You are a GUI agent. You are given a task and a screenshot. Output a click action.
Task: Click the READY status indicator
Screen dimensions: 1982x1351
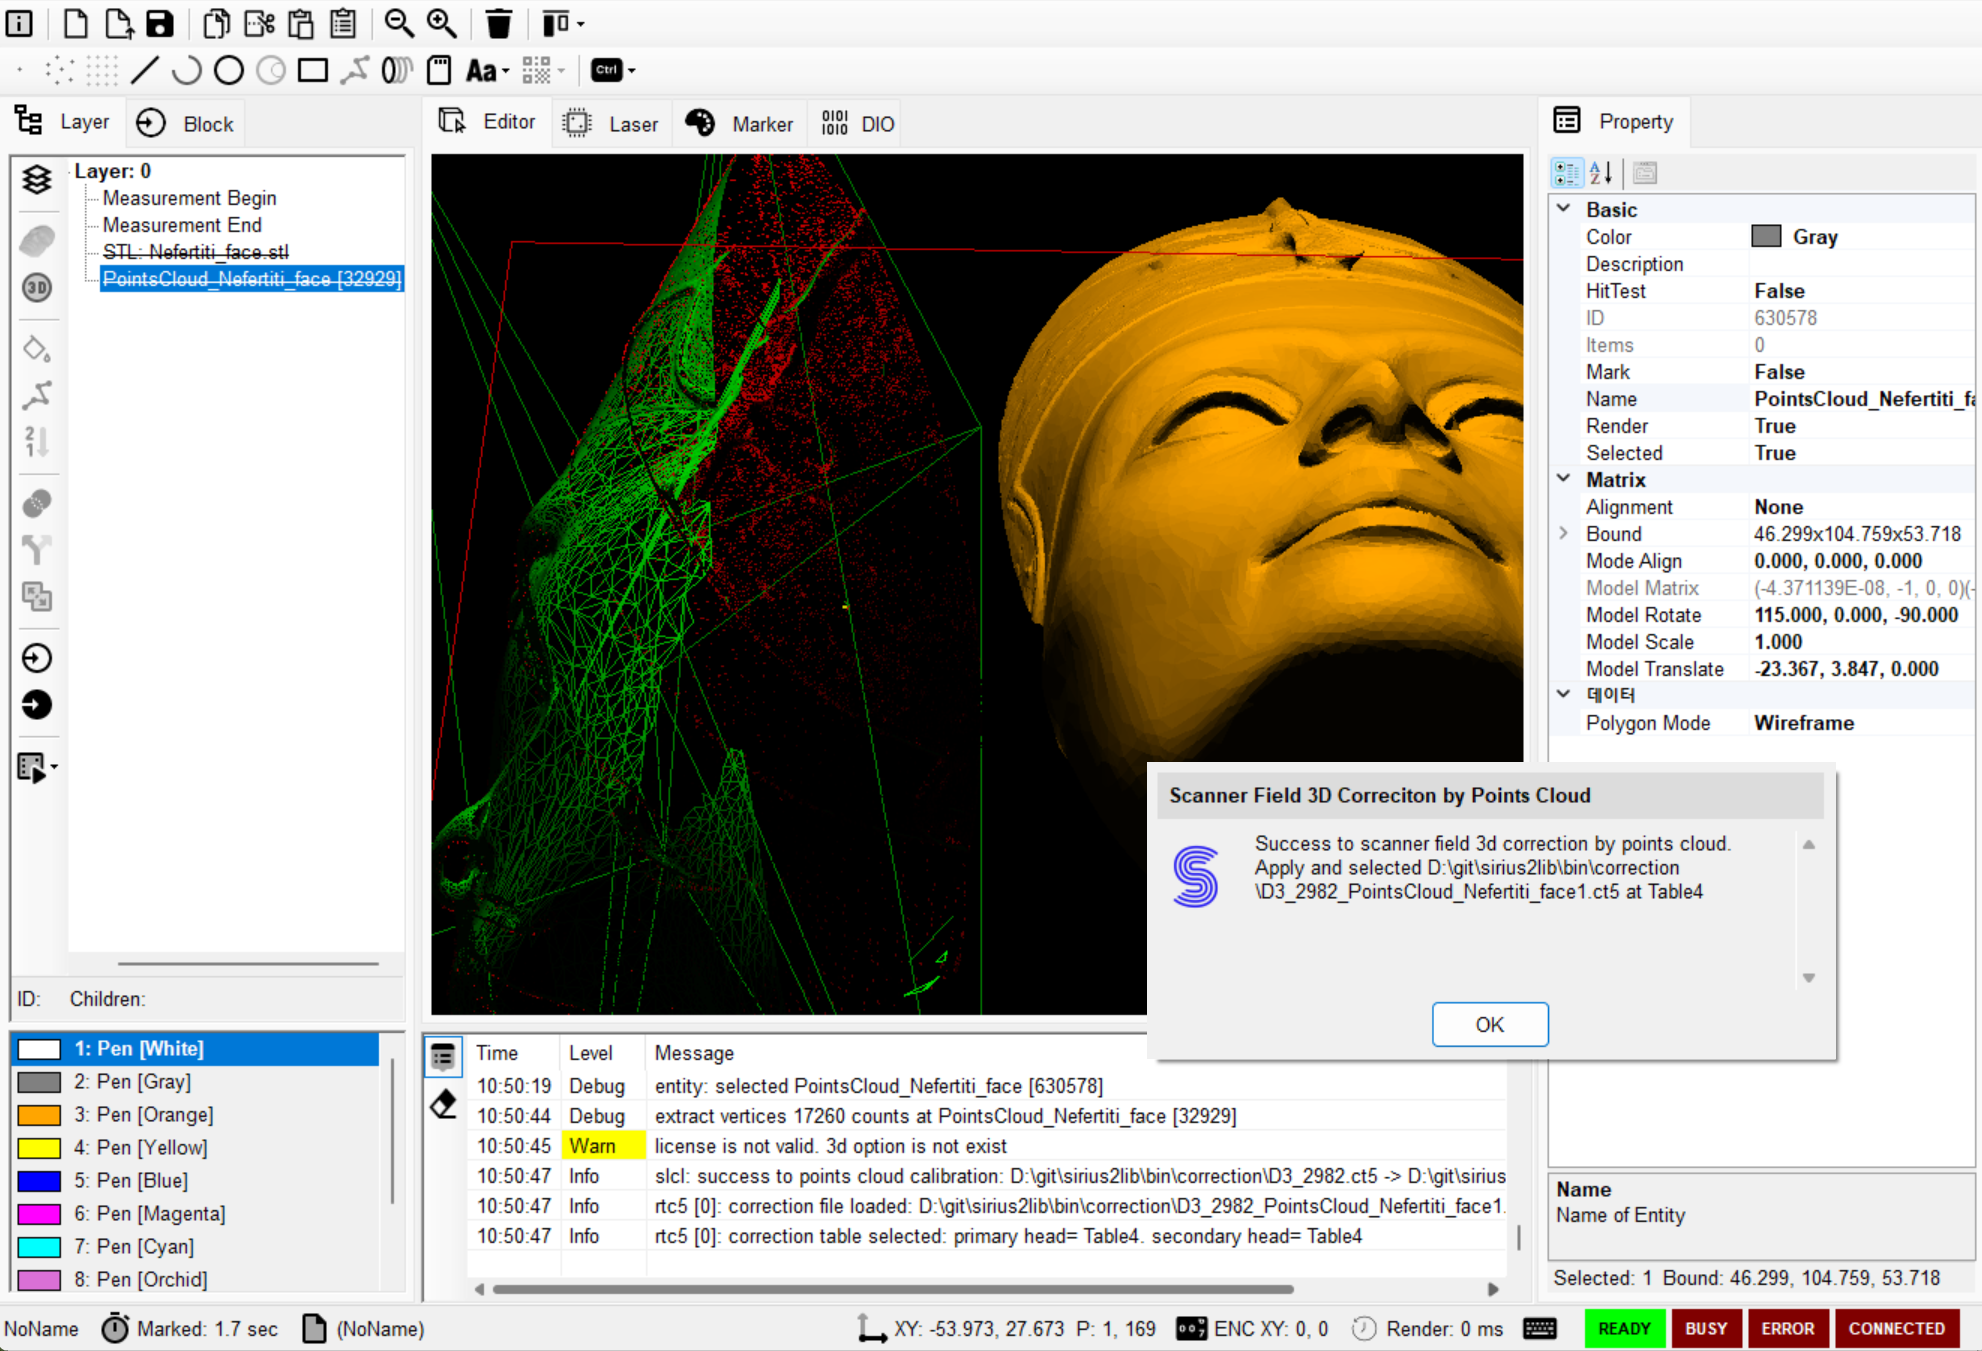coord(1624,1328)
